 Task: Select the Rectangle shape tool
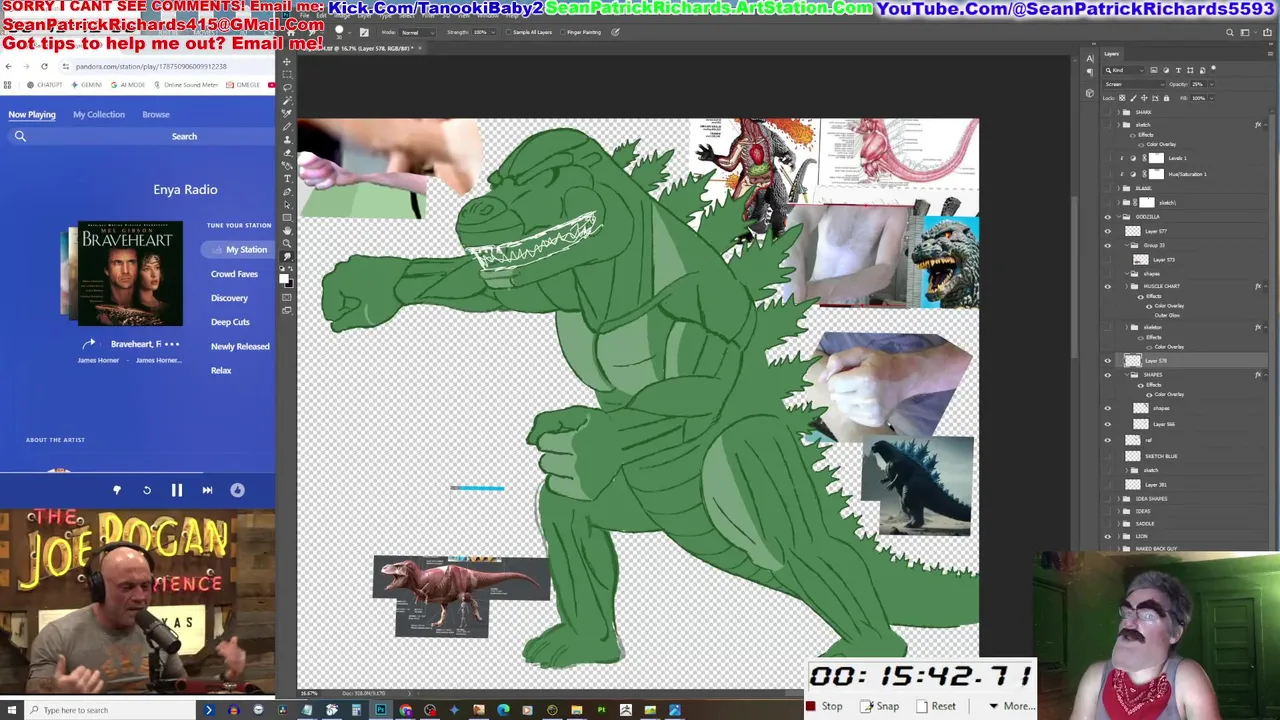click(x=287, y=218)
